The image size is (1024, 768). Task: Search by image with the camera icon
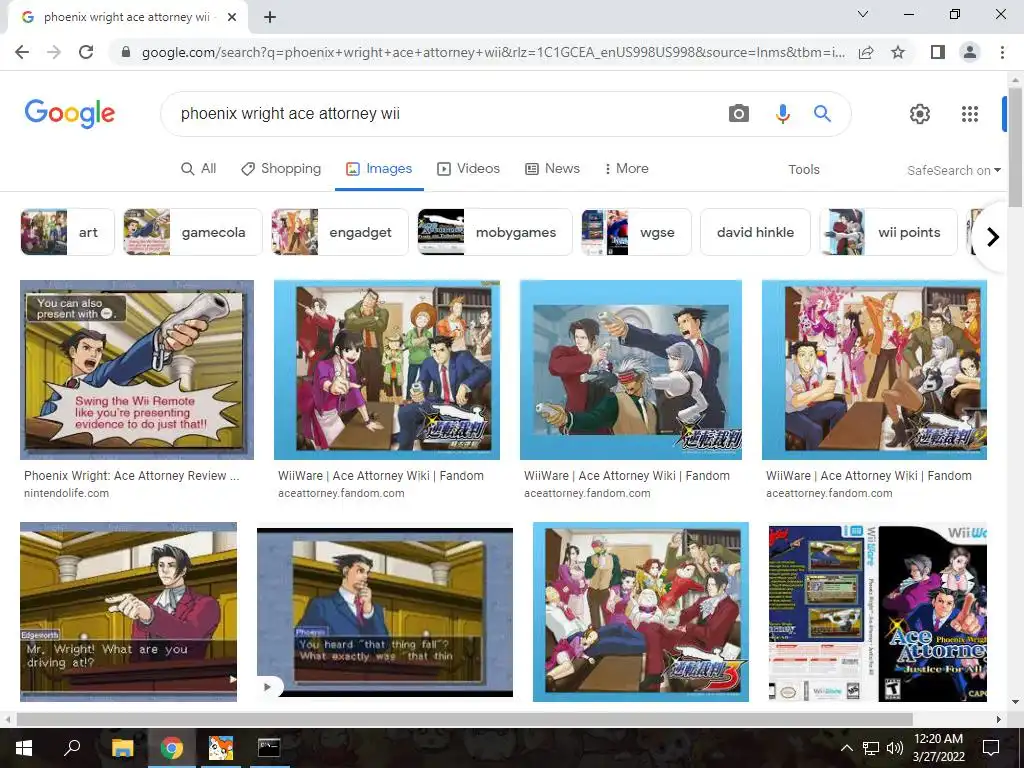click(739, 114)
